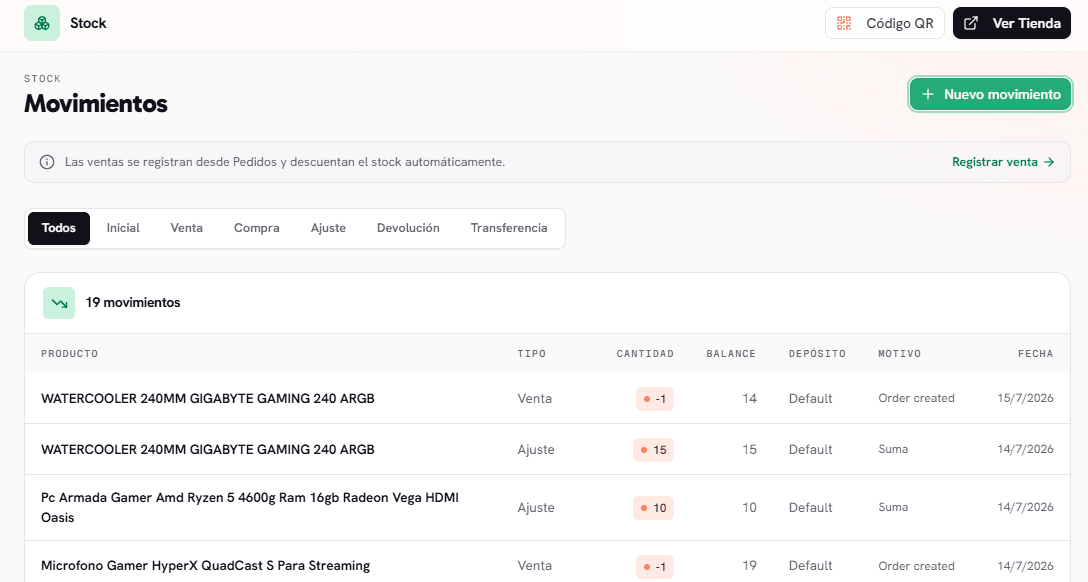Click the BALANCE column header
The image size is (1088, 582).
coord(731,354)
